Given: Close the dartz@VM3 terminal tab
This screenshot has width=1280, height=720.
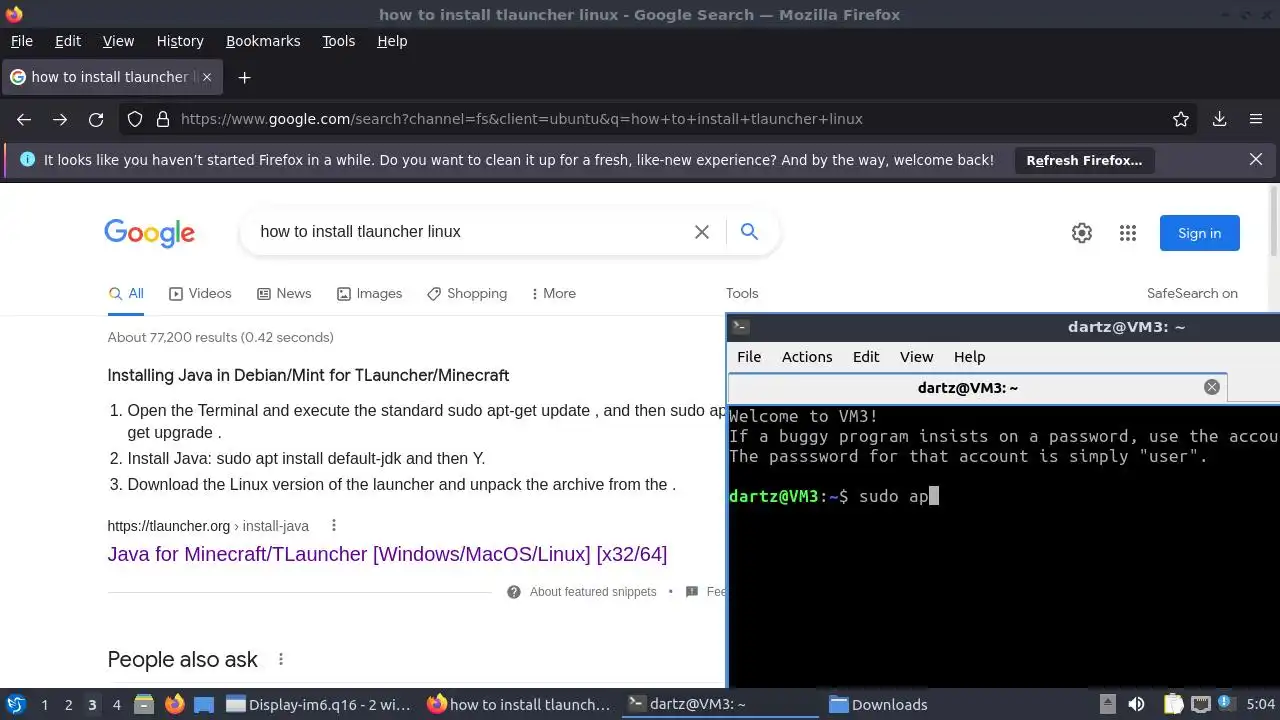Looking at the screenshot, I should point(1212,388).
